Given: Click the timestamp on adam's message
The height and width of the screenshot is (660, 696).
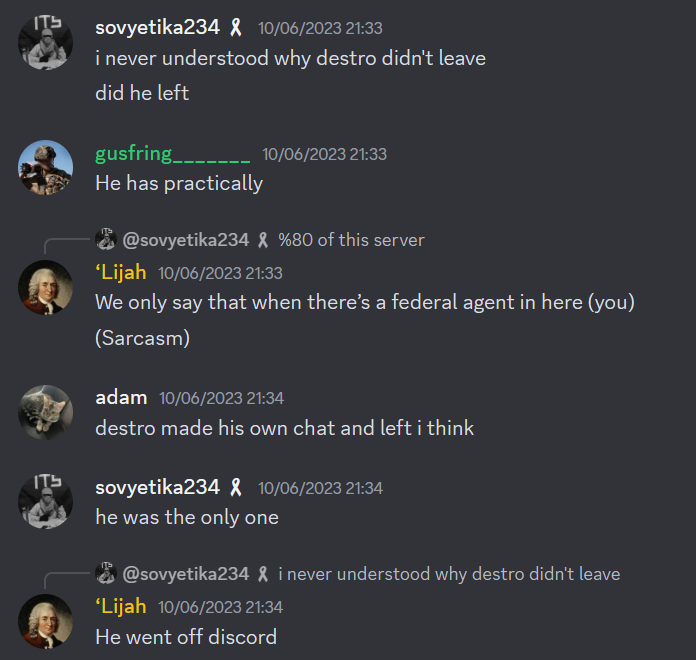Looking at the screenshot, I should click(221, 398).
